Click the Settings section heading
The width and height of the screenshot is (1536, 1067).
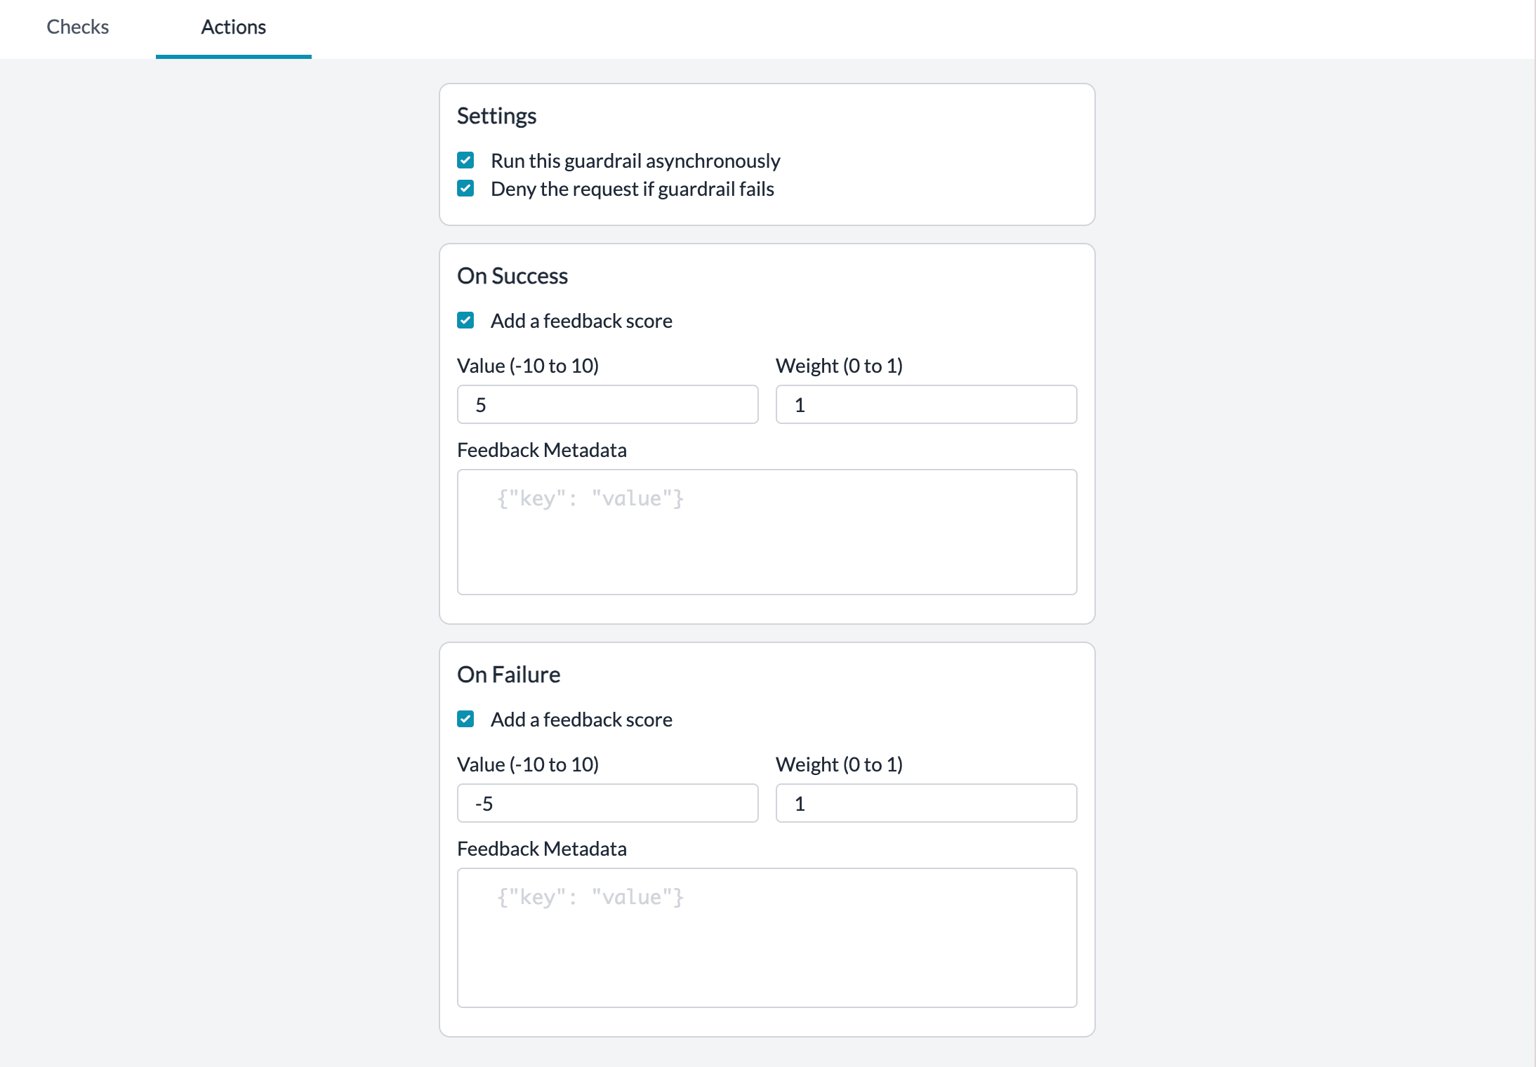pyautogui.click(x=497, y=116)
